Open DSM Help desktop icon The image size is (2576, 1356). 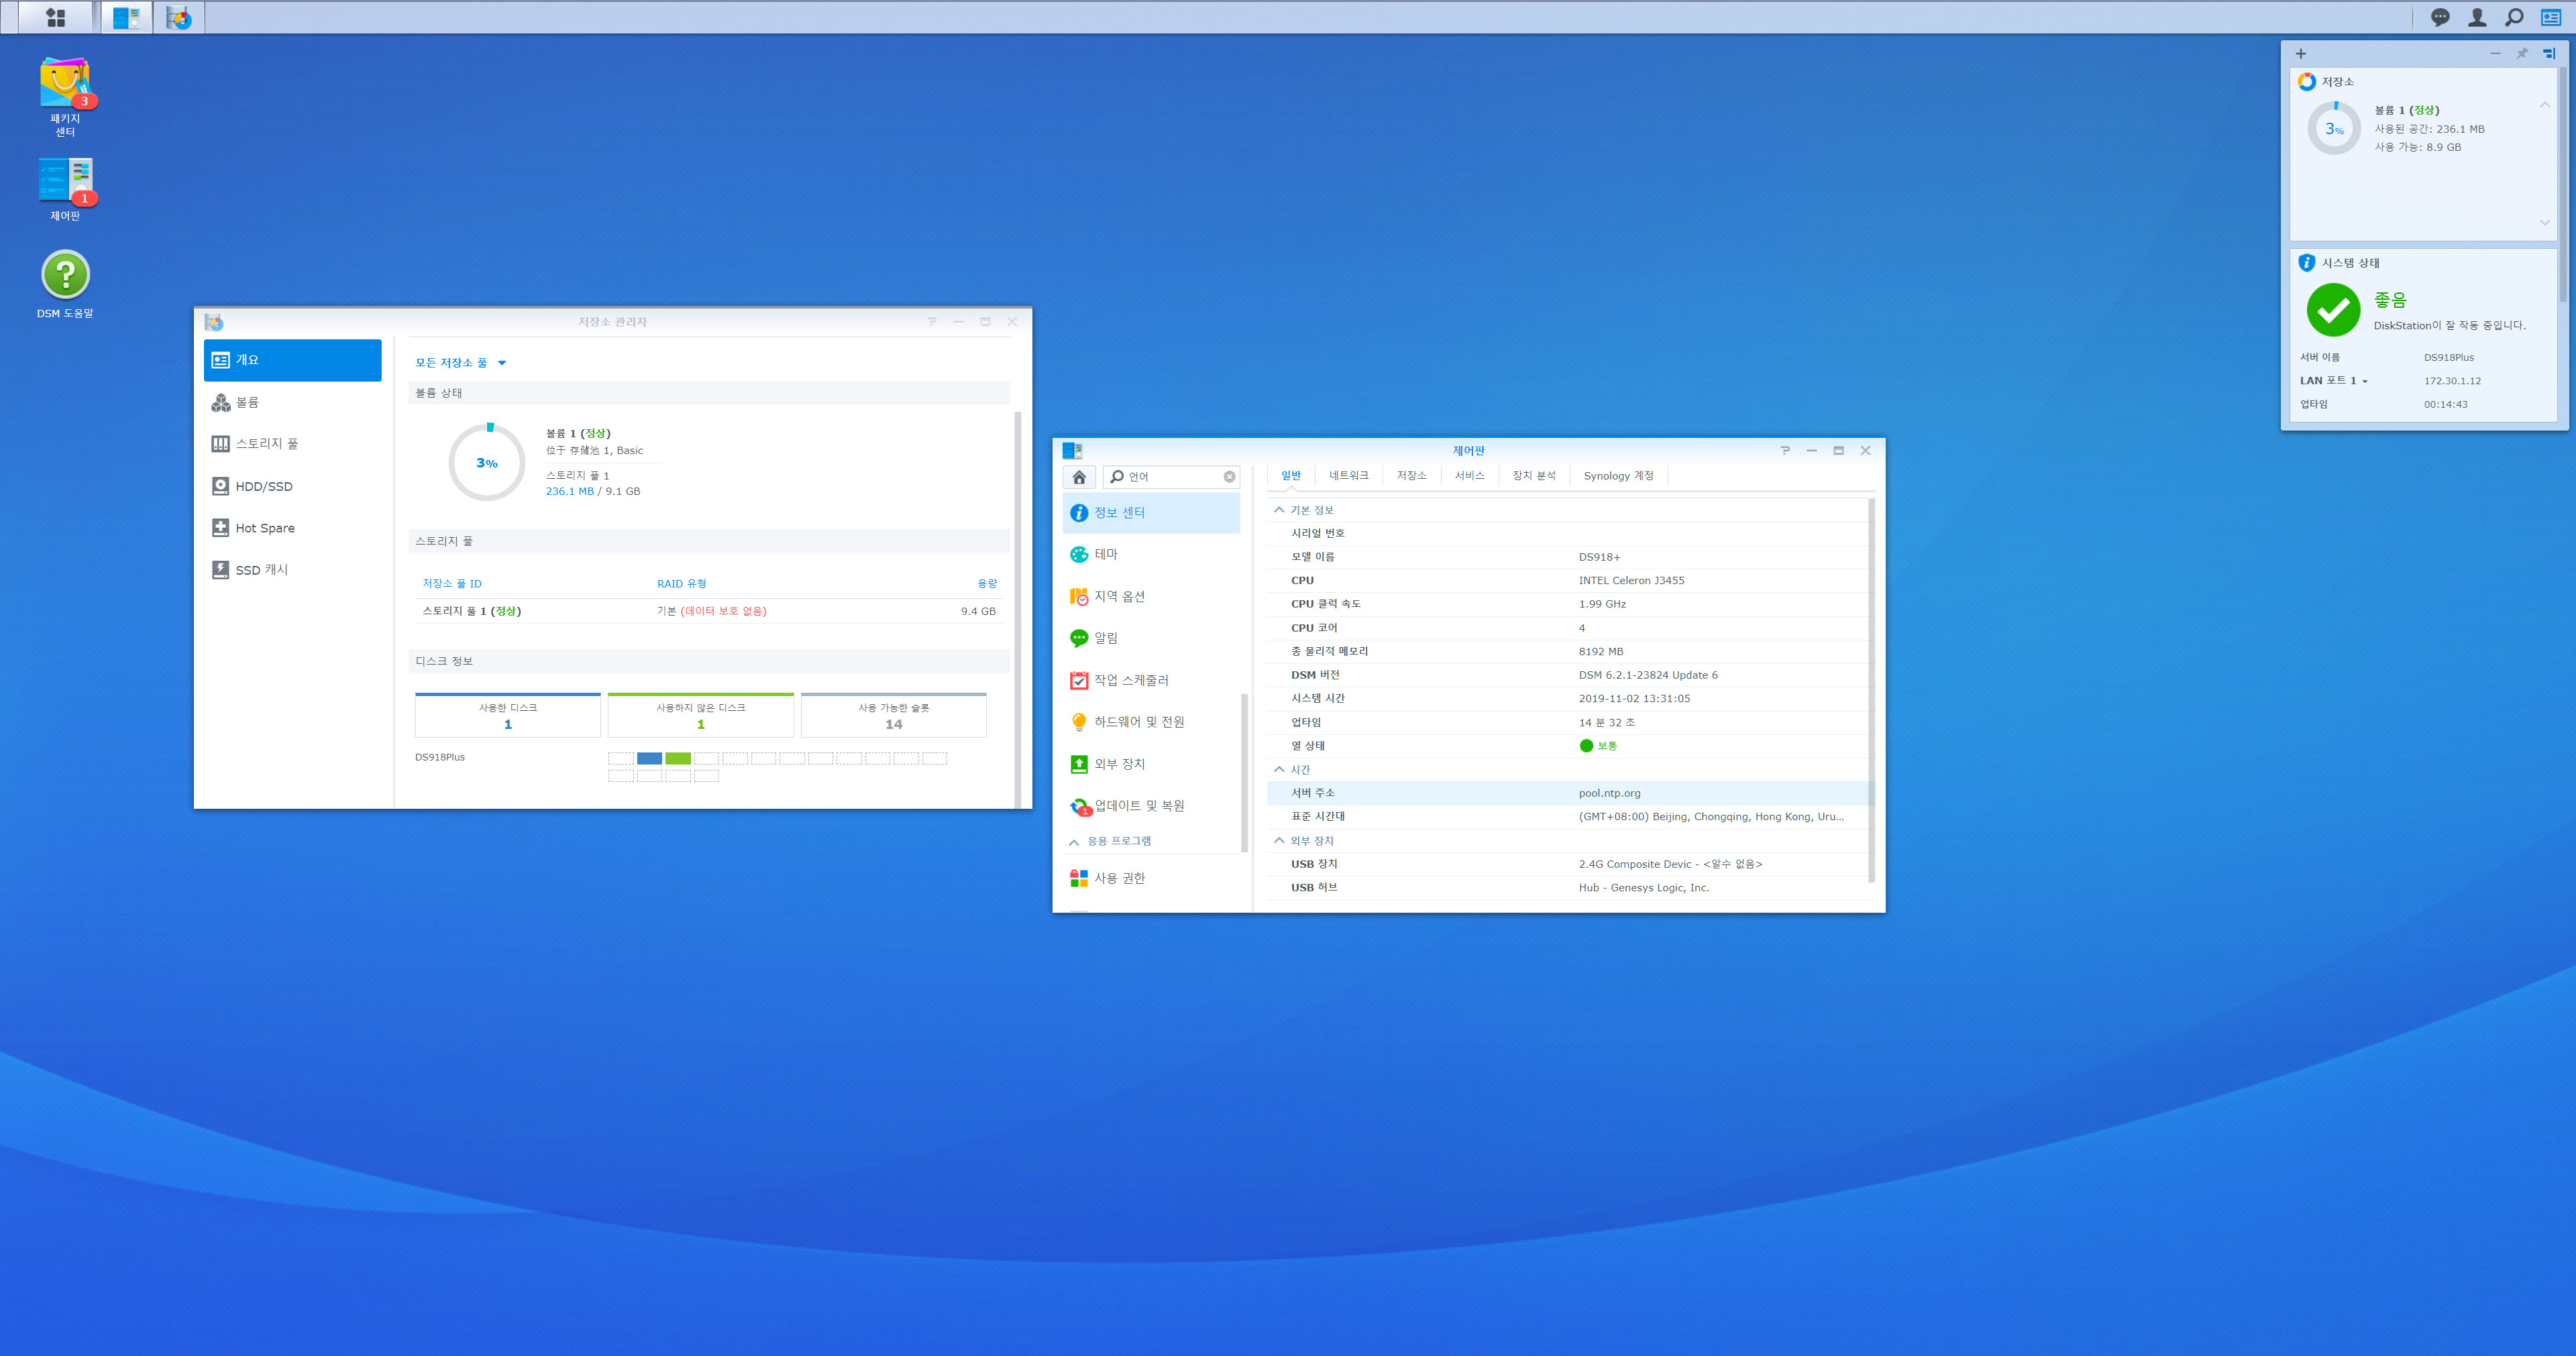tap(65, 275)
